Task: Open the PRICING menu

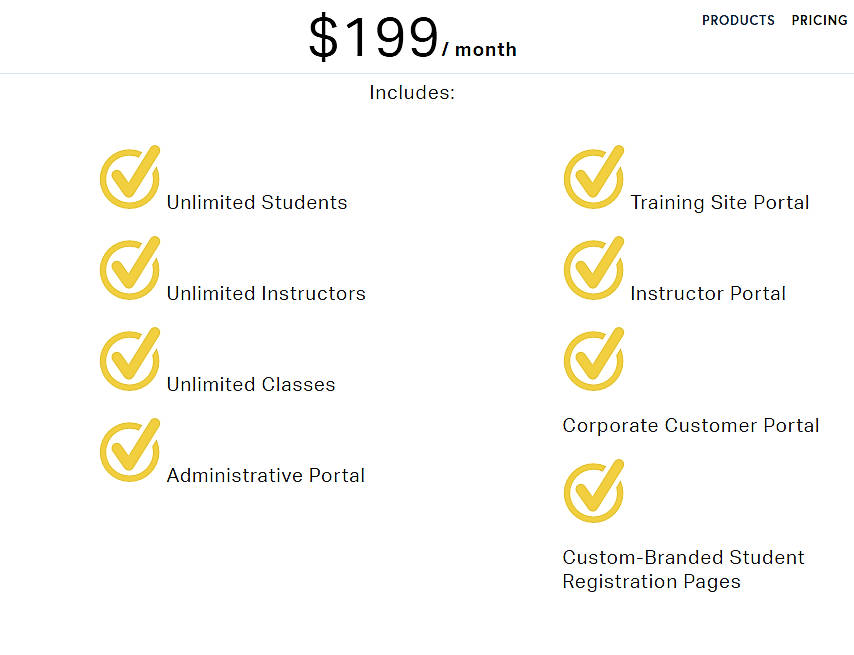Action: coord(819,20)
